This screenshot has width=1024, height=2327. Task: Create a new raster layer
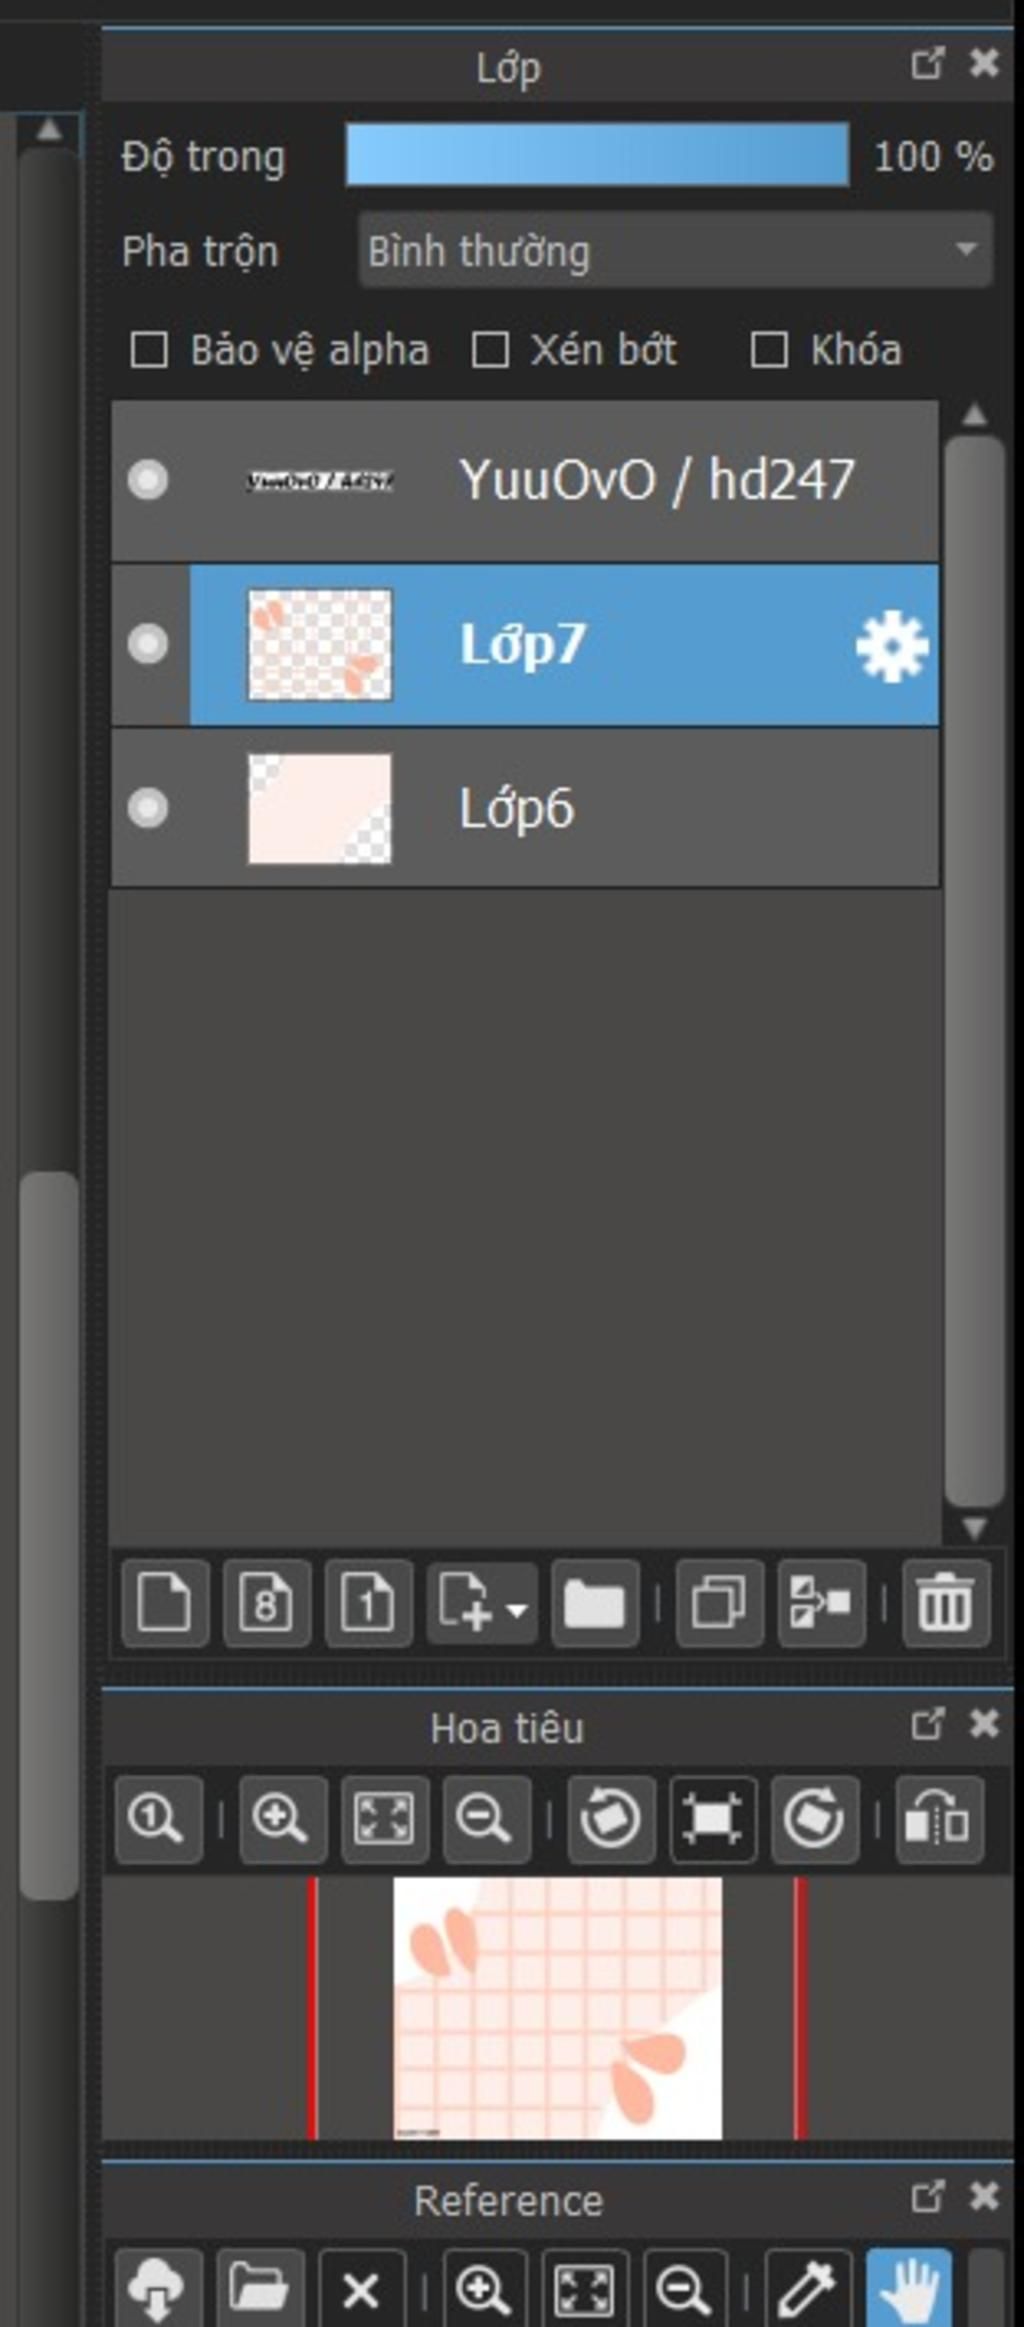pos(164,1602)
